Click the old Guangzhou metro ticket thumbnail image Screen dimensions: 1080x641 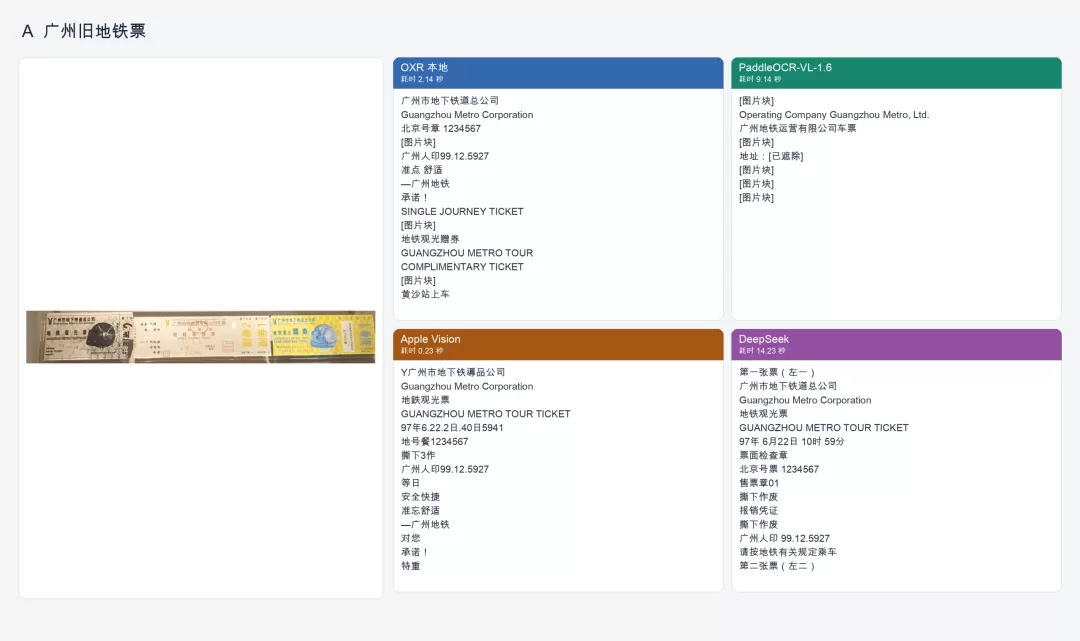click(200, 337)
